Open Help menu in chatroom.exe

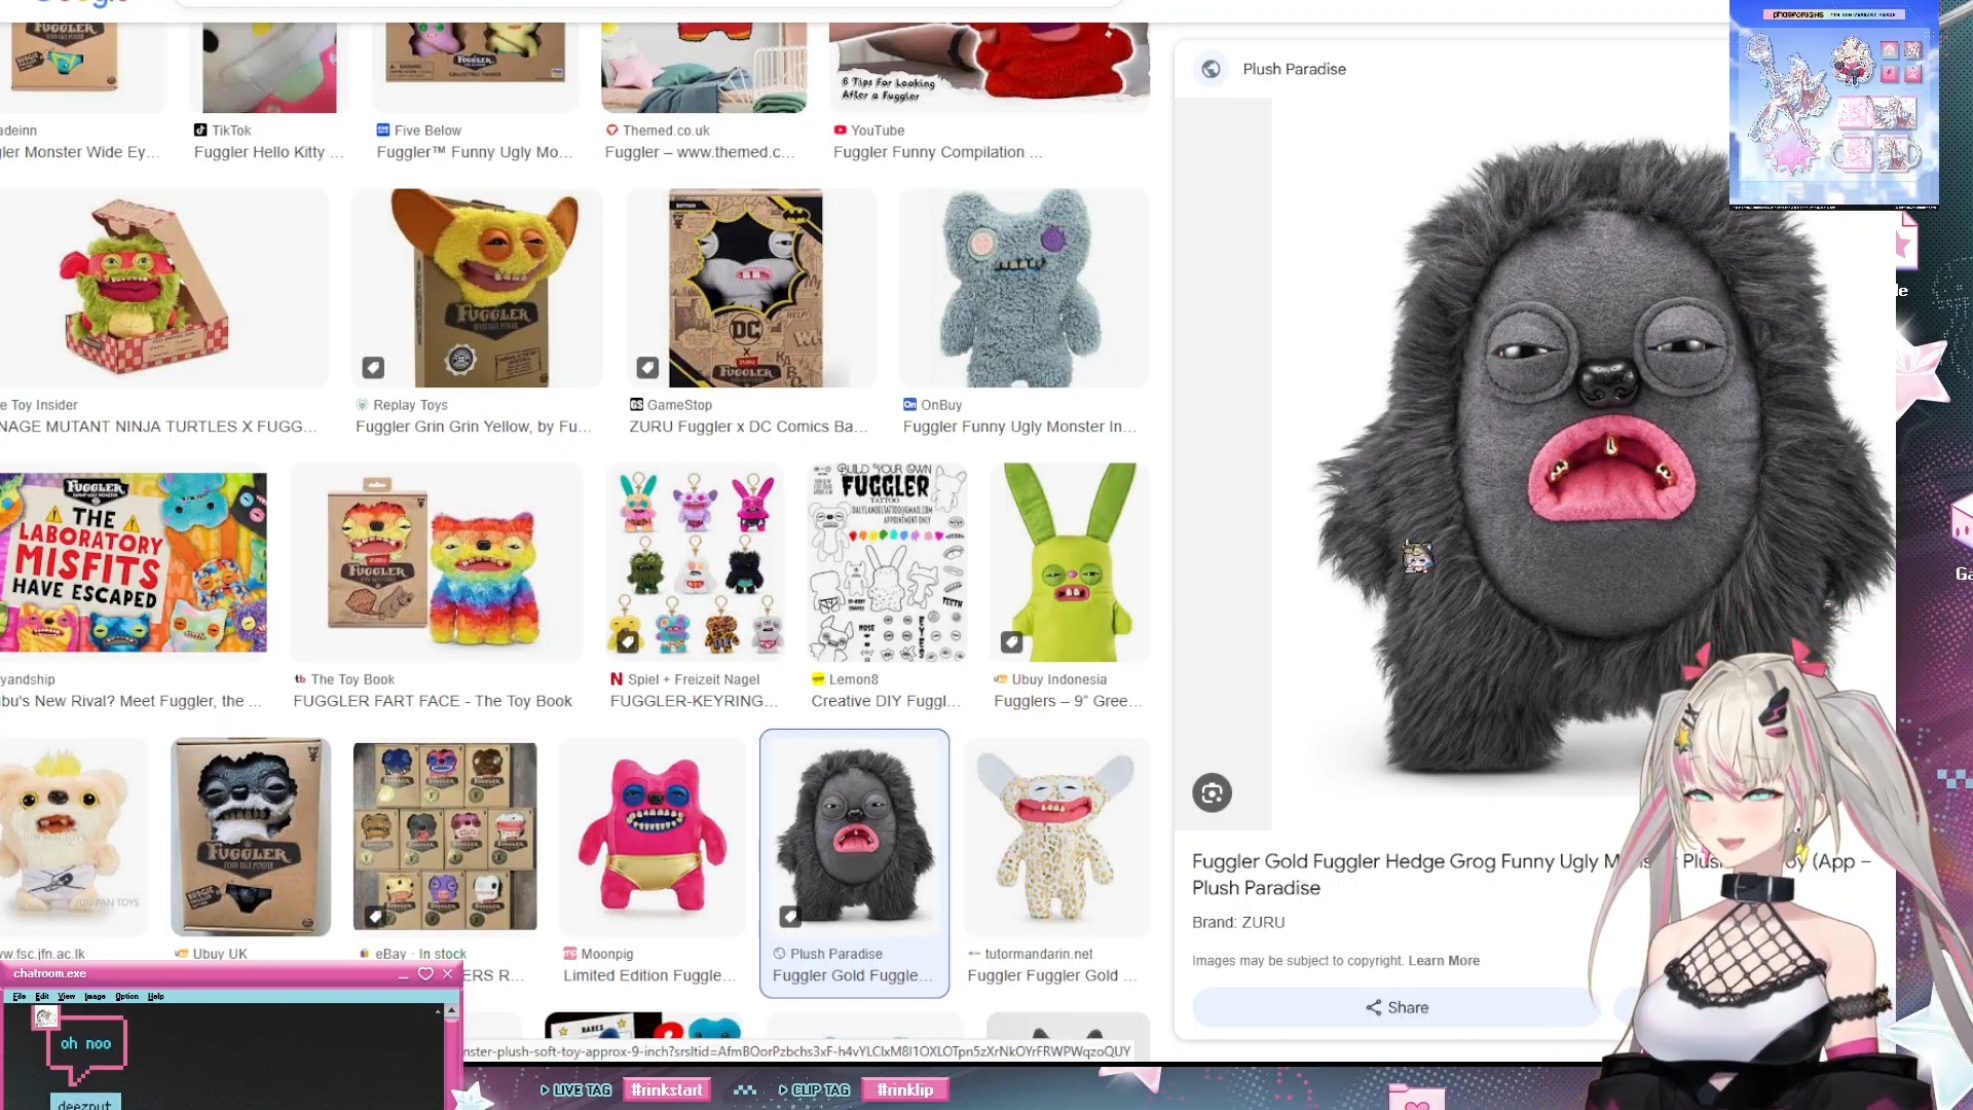tap(156, 996)
